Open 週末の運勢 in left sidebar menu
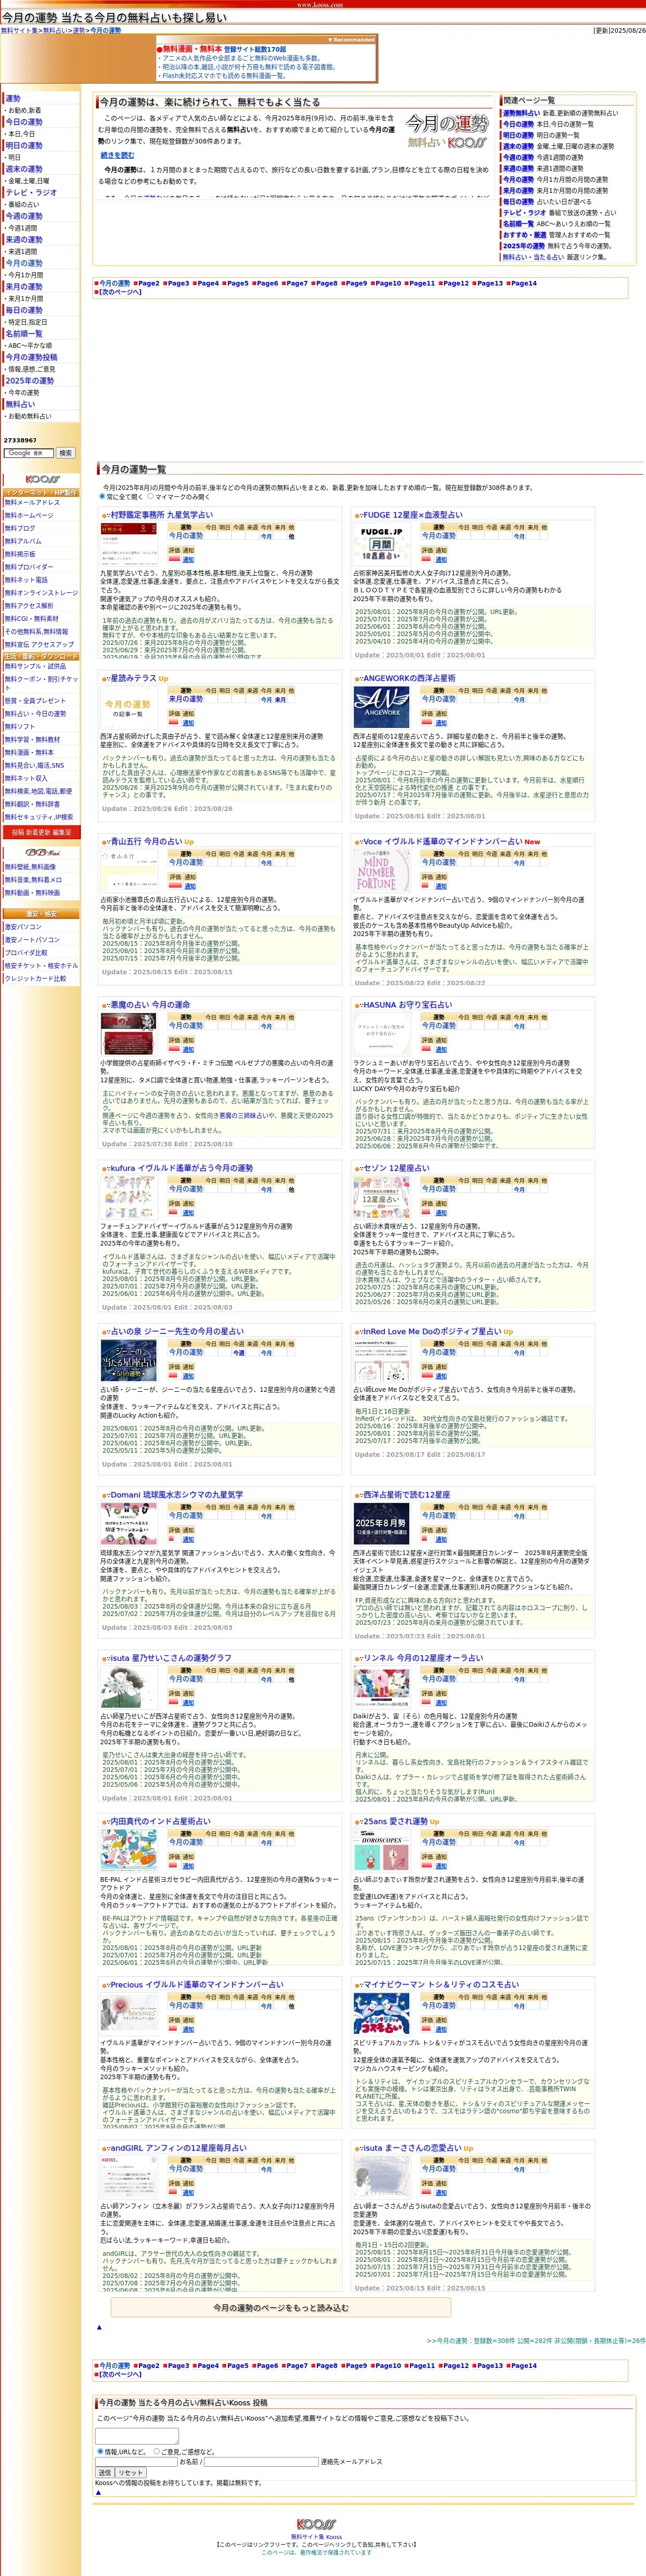Screen dimensions: 646x2576 click(24, 169)
